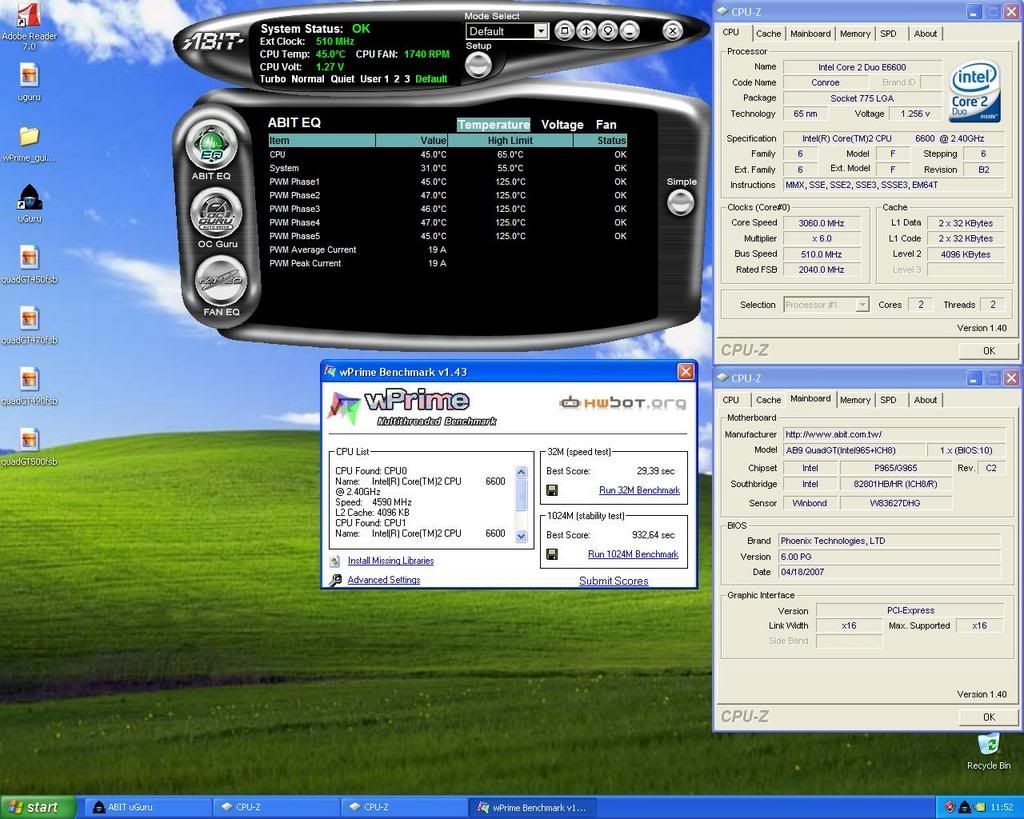Select the quadGT500fsb desktop file
Screen dimensions: 1024x819
pyautogui.click(x=29, y=447)
